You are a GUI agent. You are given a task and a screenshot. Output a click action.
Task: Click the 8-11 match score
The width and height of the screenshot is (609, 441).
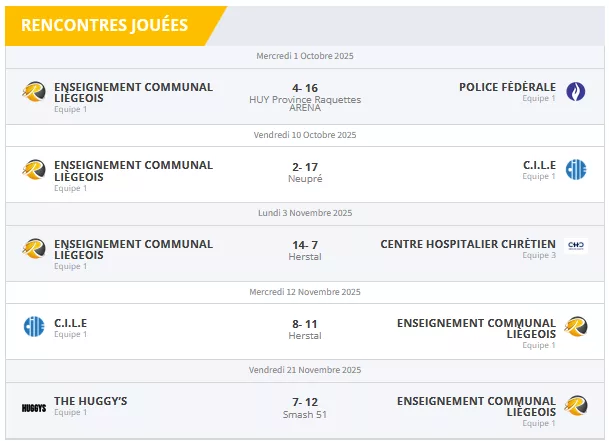point(305,324)
